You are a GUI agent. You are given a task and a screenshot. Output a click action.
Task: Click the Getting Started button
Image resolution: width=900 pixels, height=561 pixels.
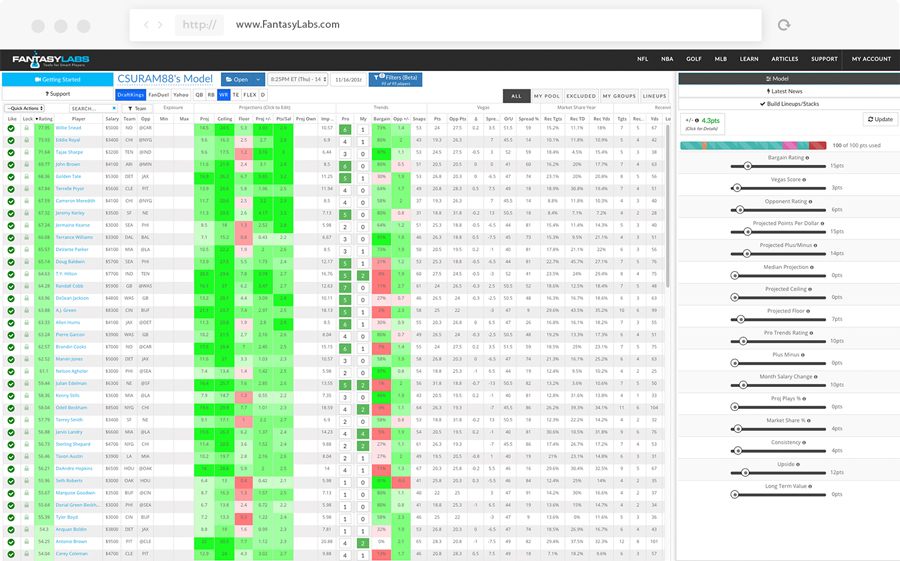point(57,80)
